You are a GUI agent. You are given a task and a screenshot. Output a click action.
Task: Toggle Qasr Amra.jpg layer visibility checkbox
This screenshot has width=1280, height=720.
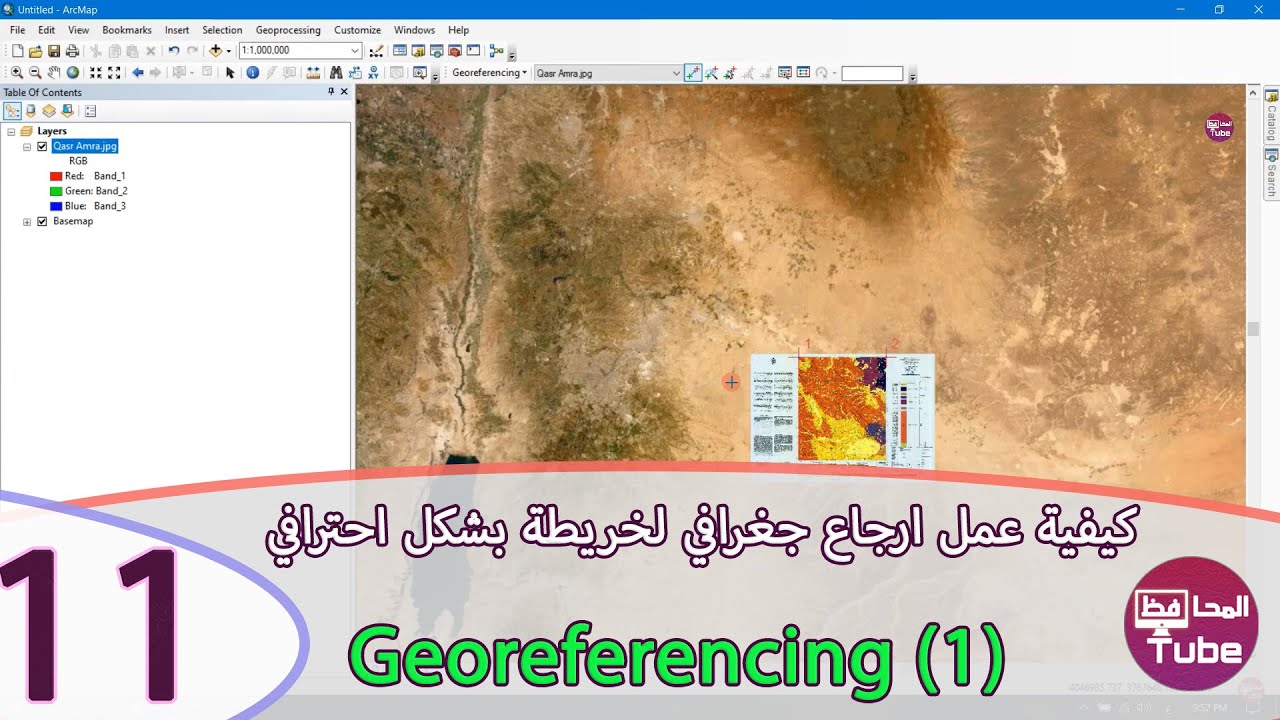click(42, 146)
